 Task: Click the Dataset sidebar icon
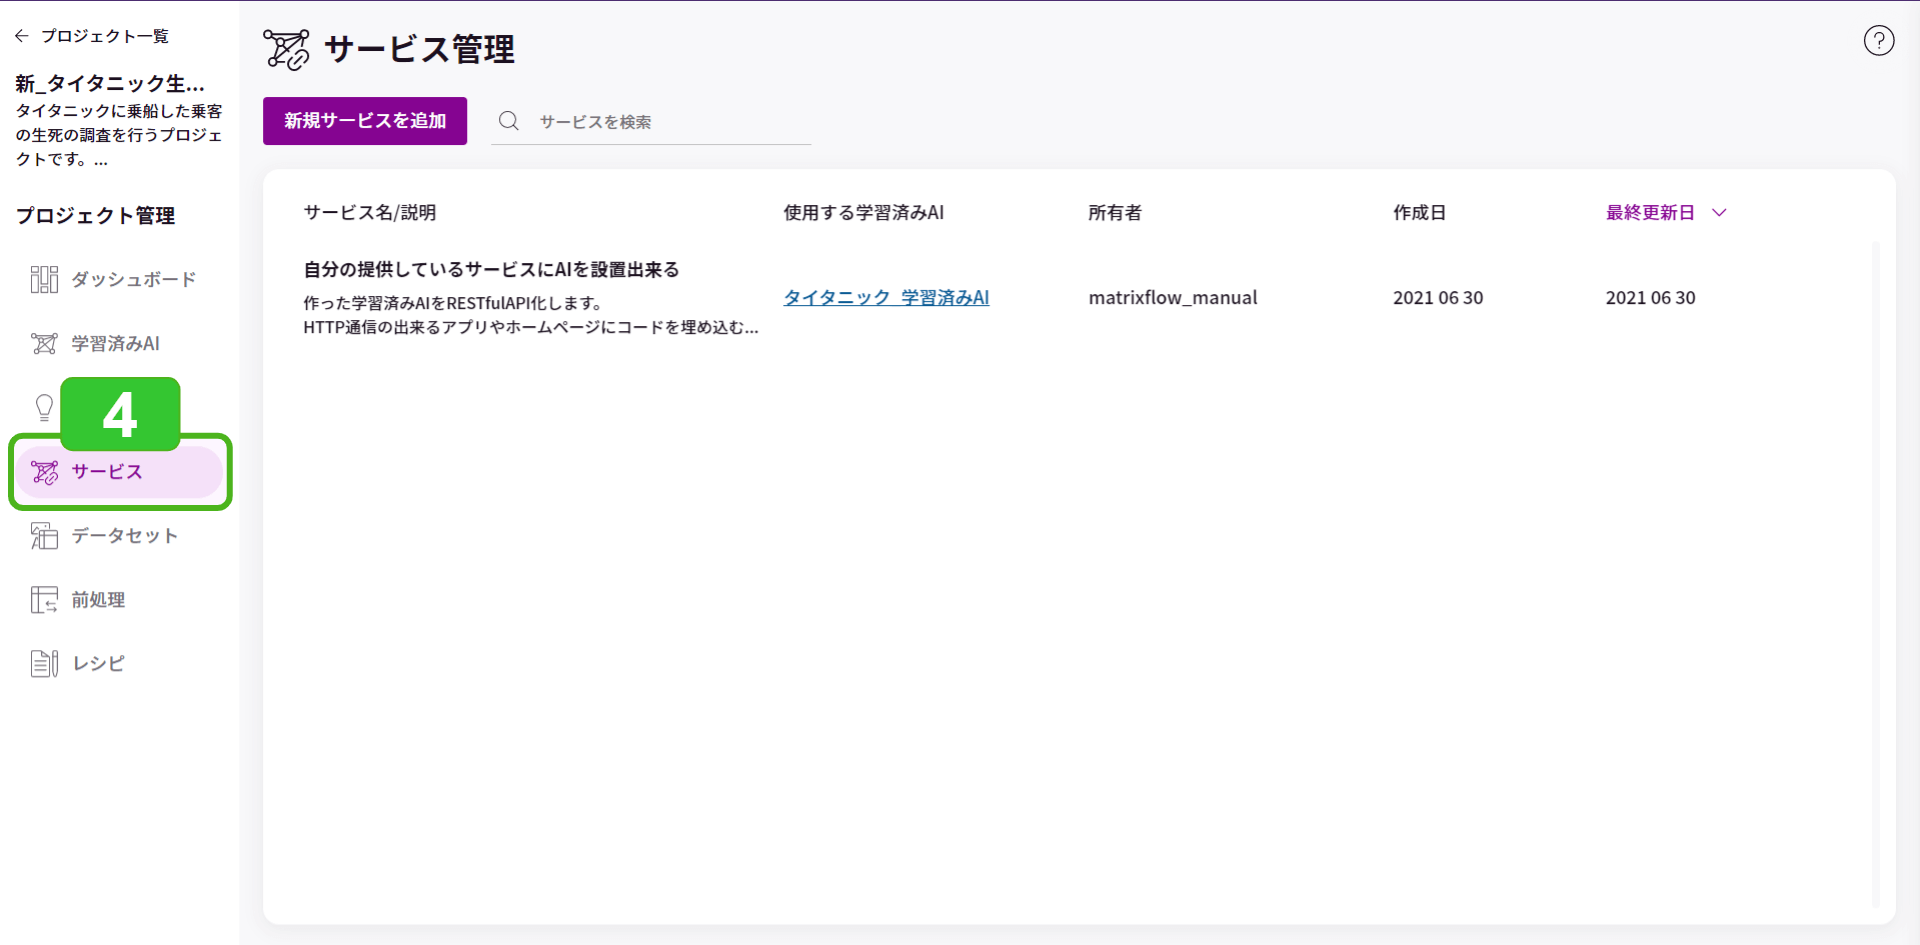click(44, 536)
